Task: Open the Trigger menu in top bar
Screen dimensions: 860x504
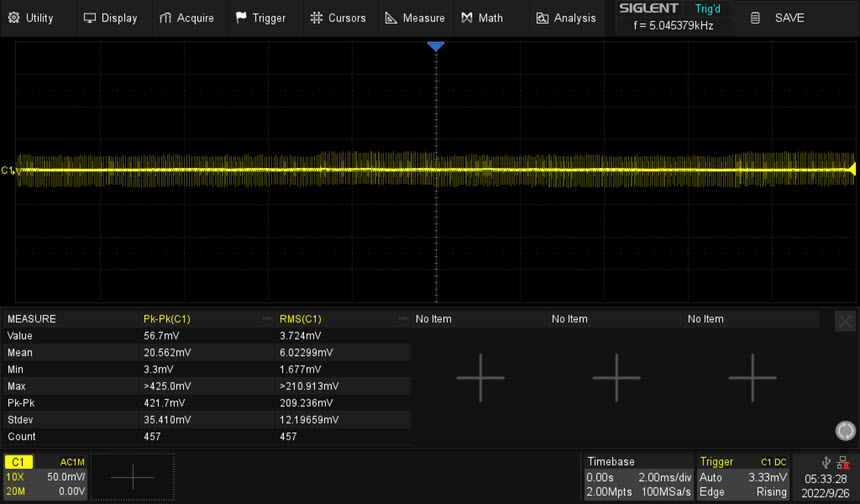Action: coord(260,18)
